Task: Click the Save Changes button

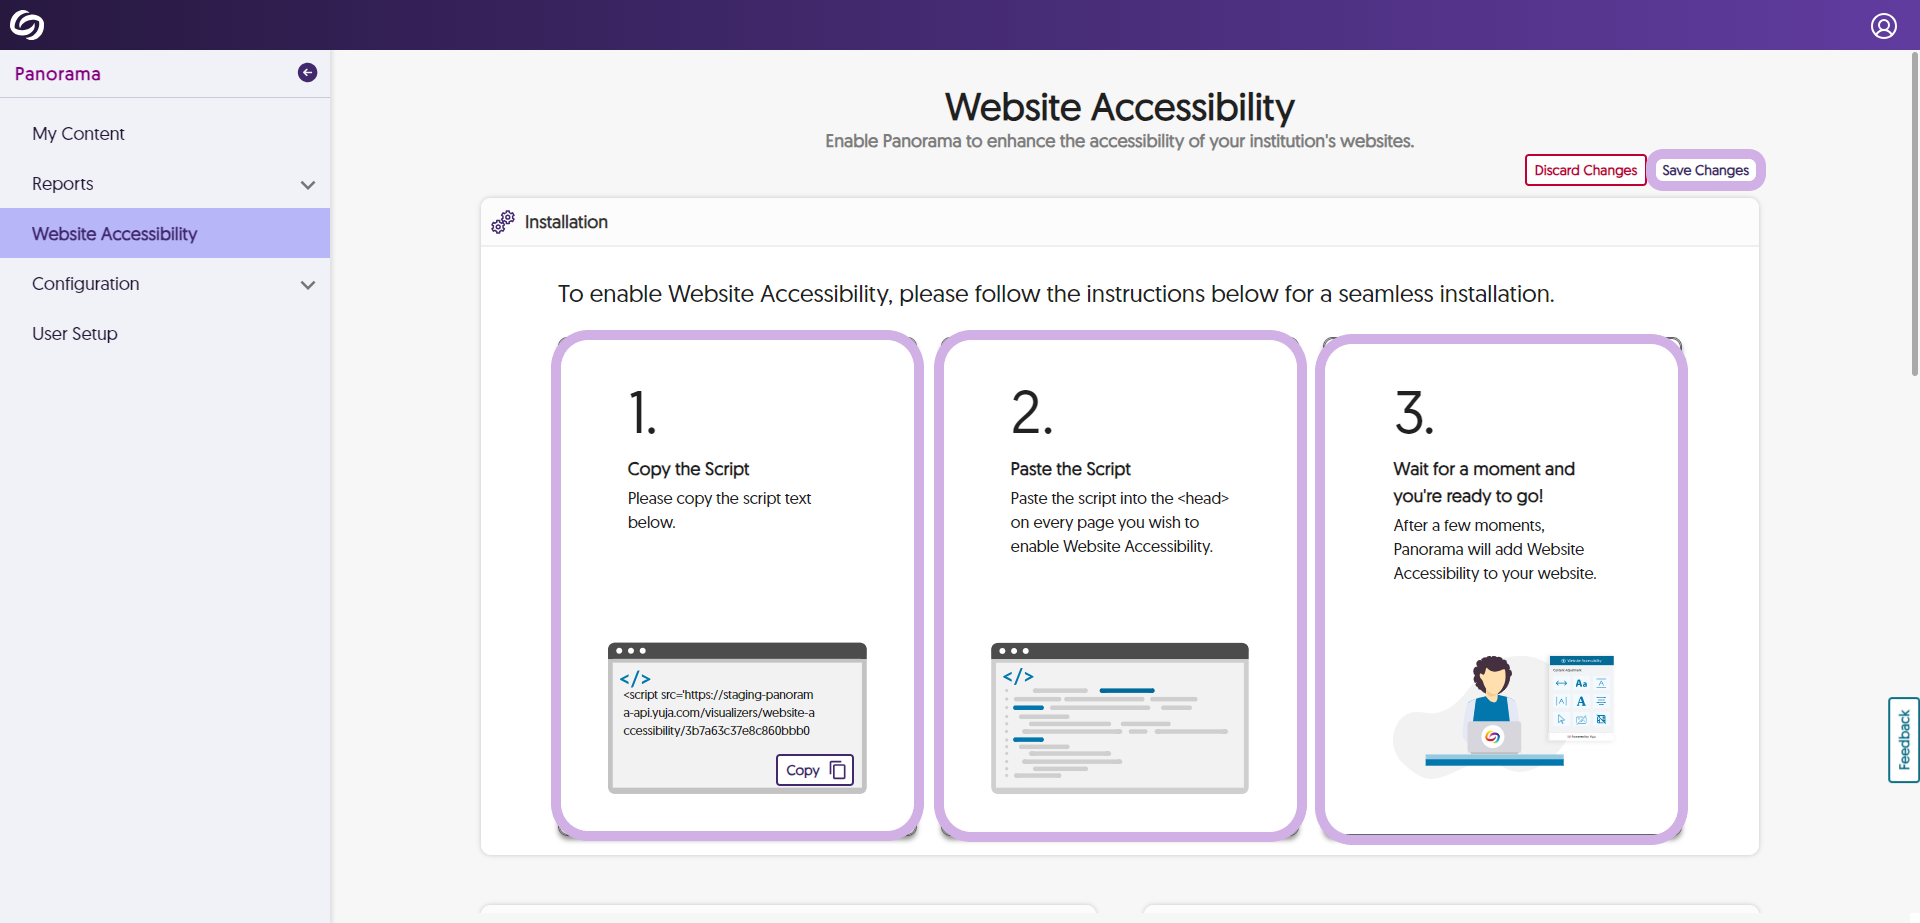Action: click(x=1705, y=170)
